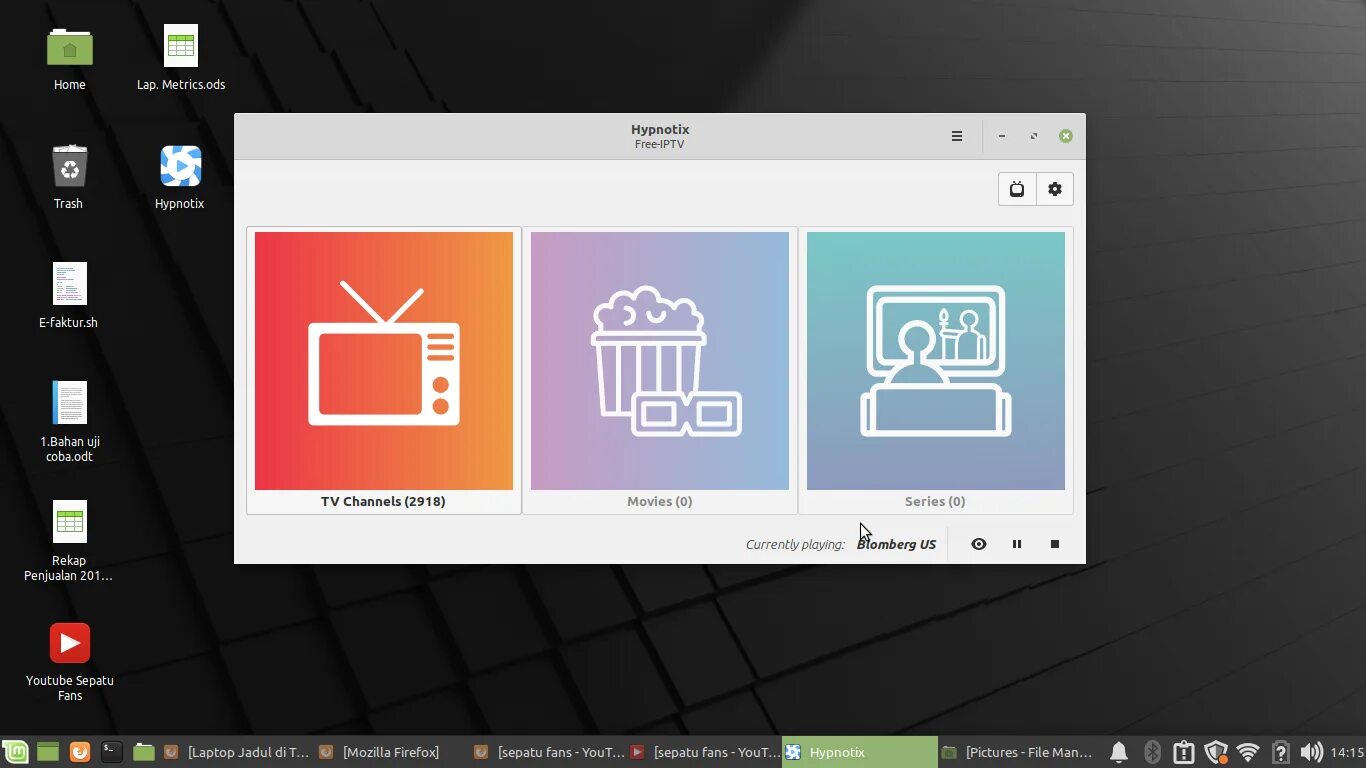
Task: Select the 1.Bahan uji coba.odt document
Action: click(x=69, y=421)
